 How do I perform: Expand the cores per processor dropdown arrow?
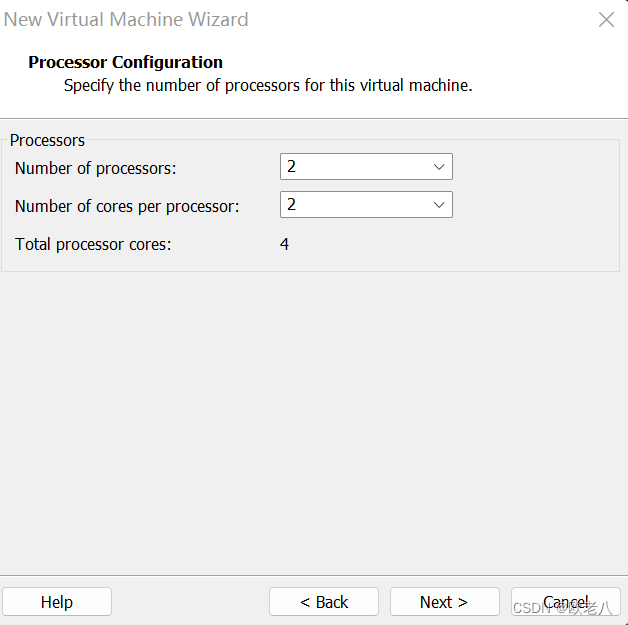(x=439, y=205)
